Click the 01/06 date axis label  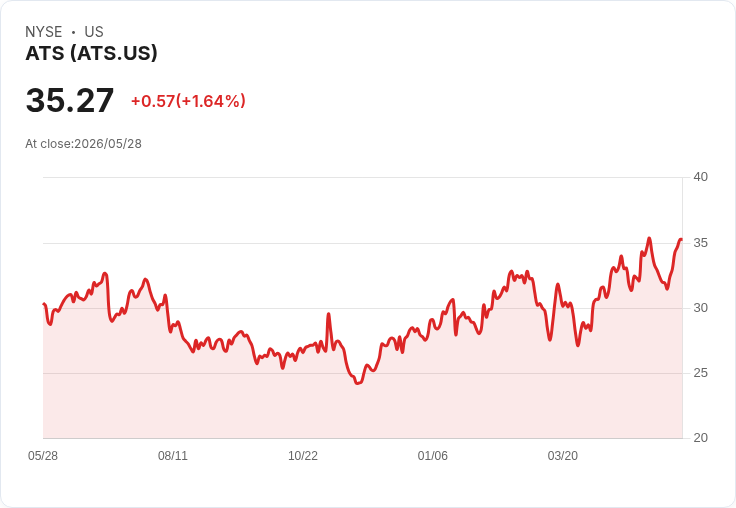coord(433,455)
